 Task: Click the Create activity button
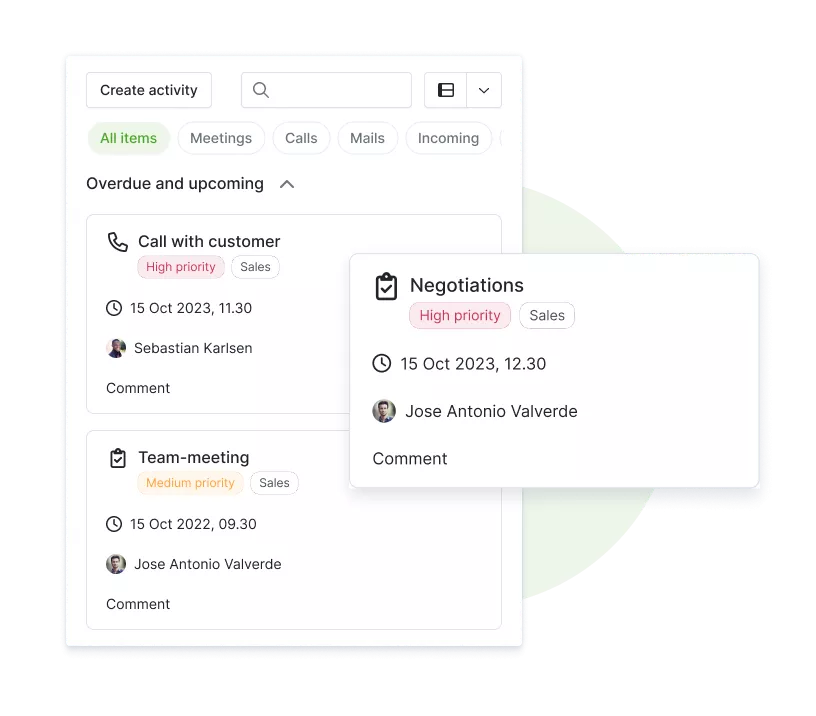coord(149,90)
